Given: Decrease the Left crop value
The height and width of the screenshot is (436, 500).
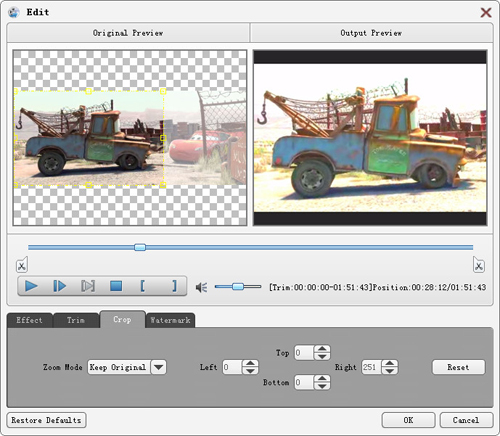Looking at the screenshot, I should 250,371.
